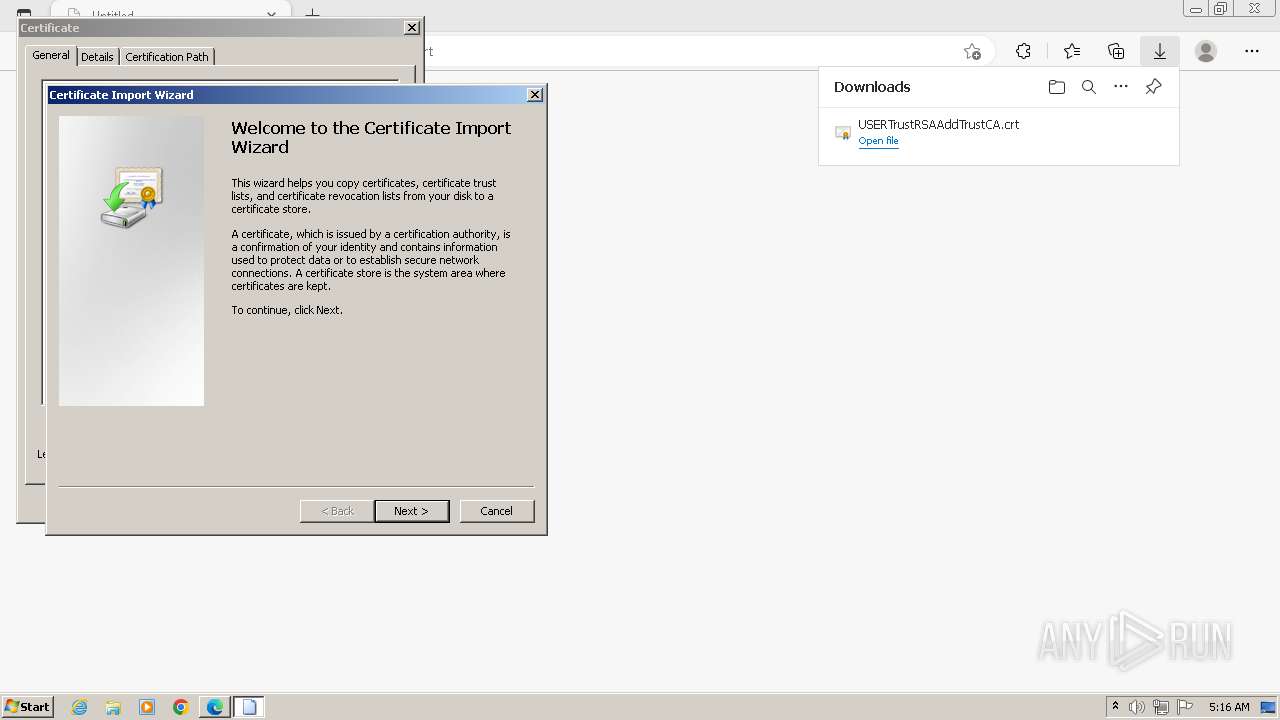Open a new browser tab

tap(312, 13)
